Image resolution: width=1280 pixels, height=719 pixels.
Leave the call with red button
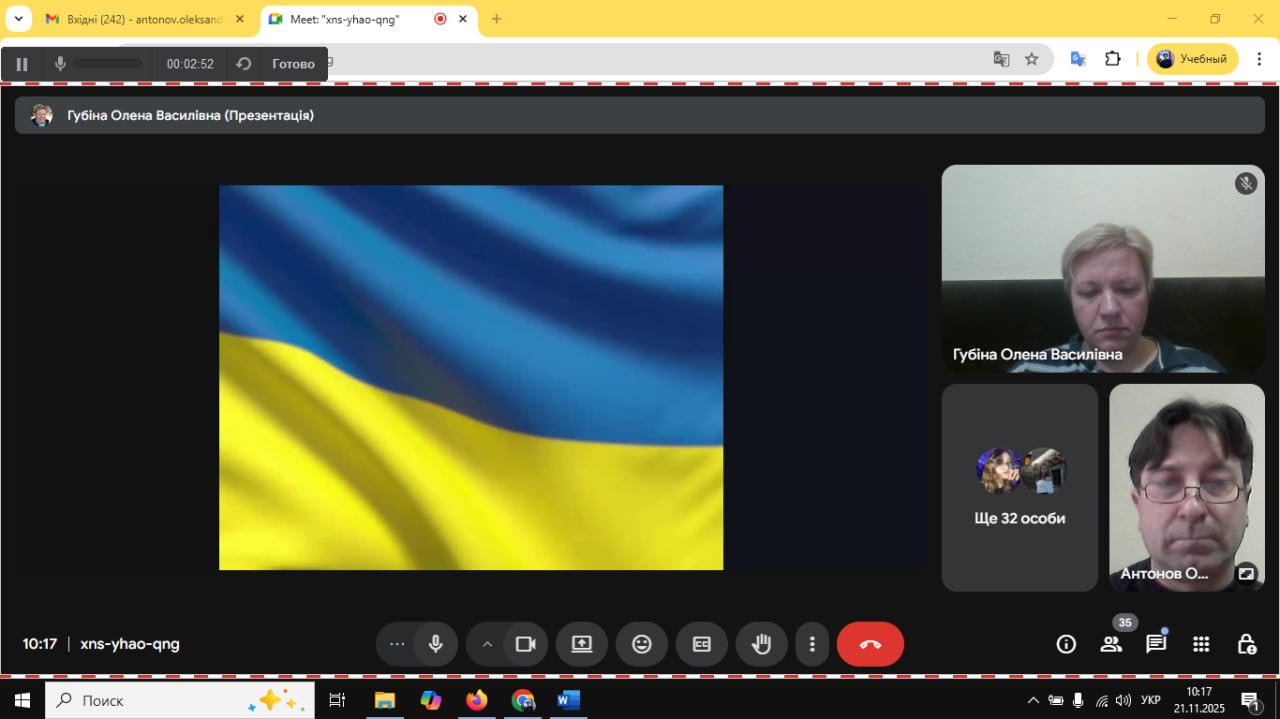point(870,644)
